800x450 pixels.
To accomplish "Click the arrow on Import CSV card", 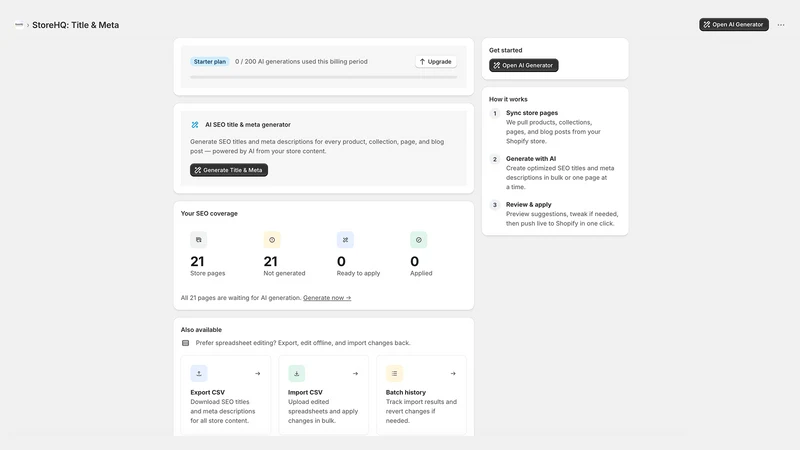I will (x=355, y=373).
